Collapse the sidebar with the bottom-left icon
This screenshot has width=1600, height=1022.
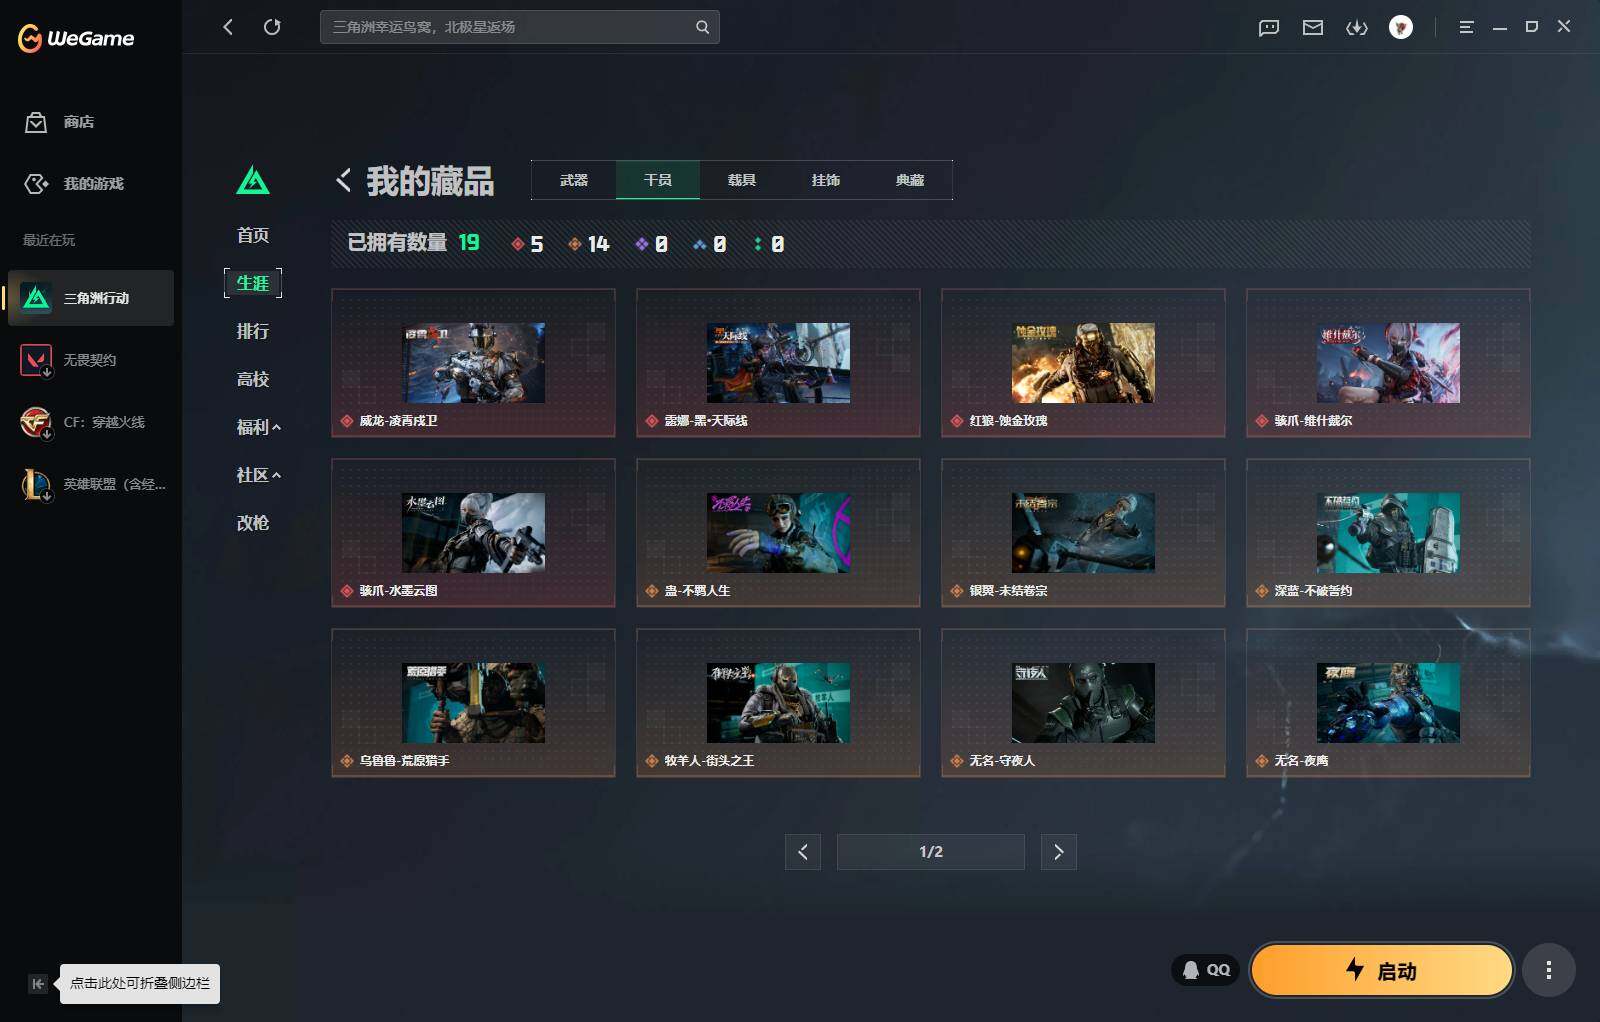click(x=38, y=984)
